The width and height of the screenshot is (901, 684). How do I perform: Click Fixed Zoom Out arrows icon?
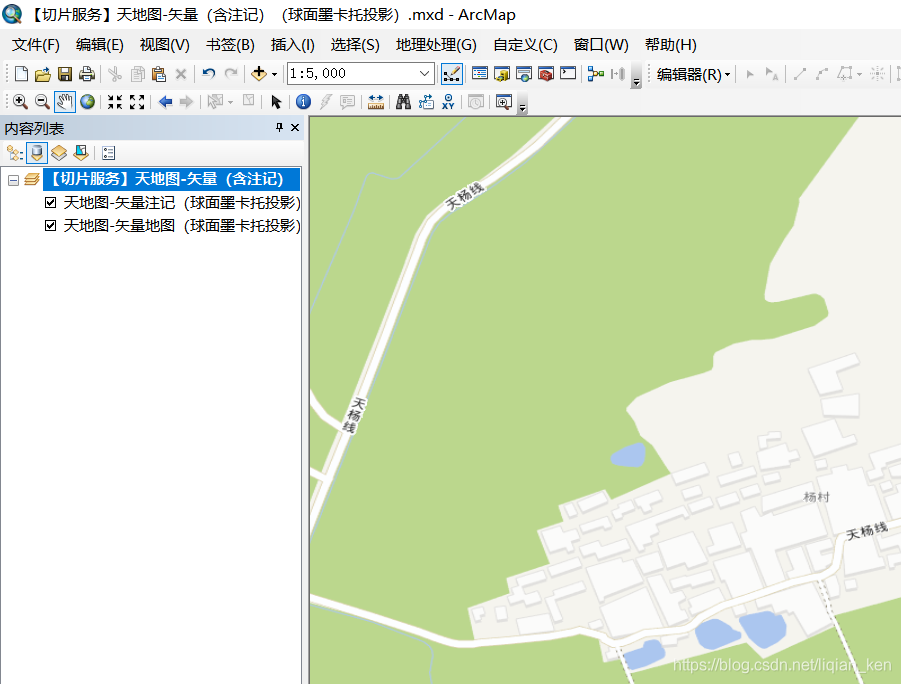137,102
